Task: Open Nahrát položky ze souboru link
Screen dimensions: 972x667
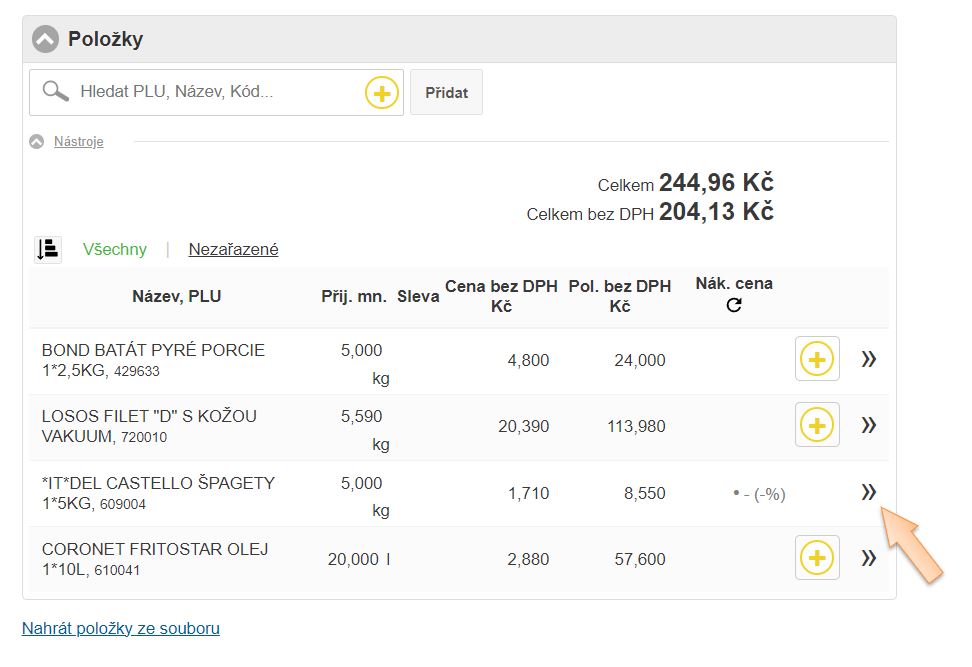Action: pos(121,628)
